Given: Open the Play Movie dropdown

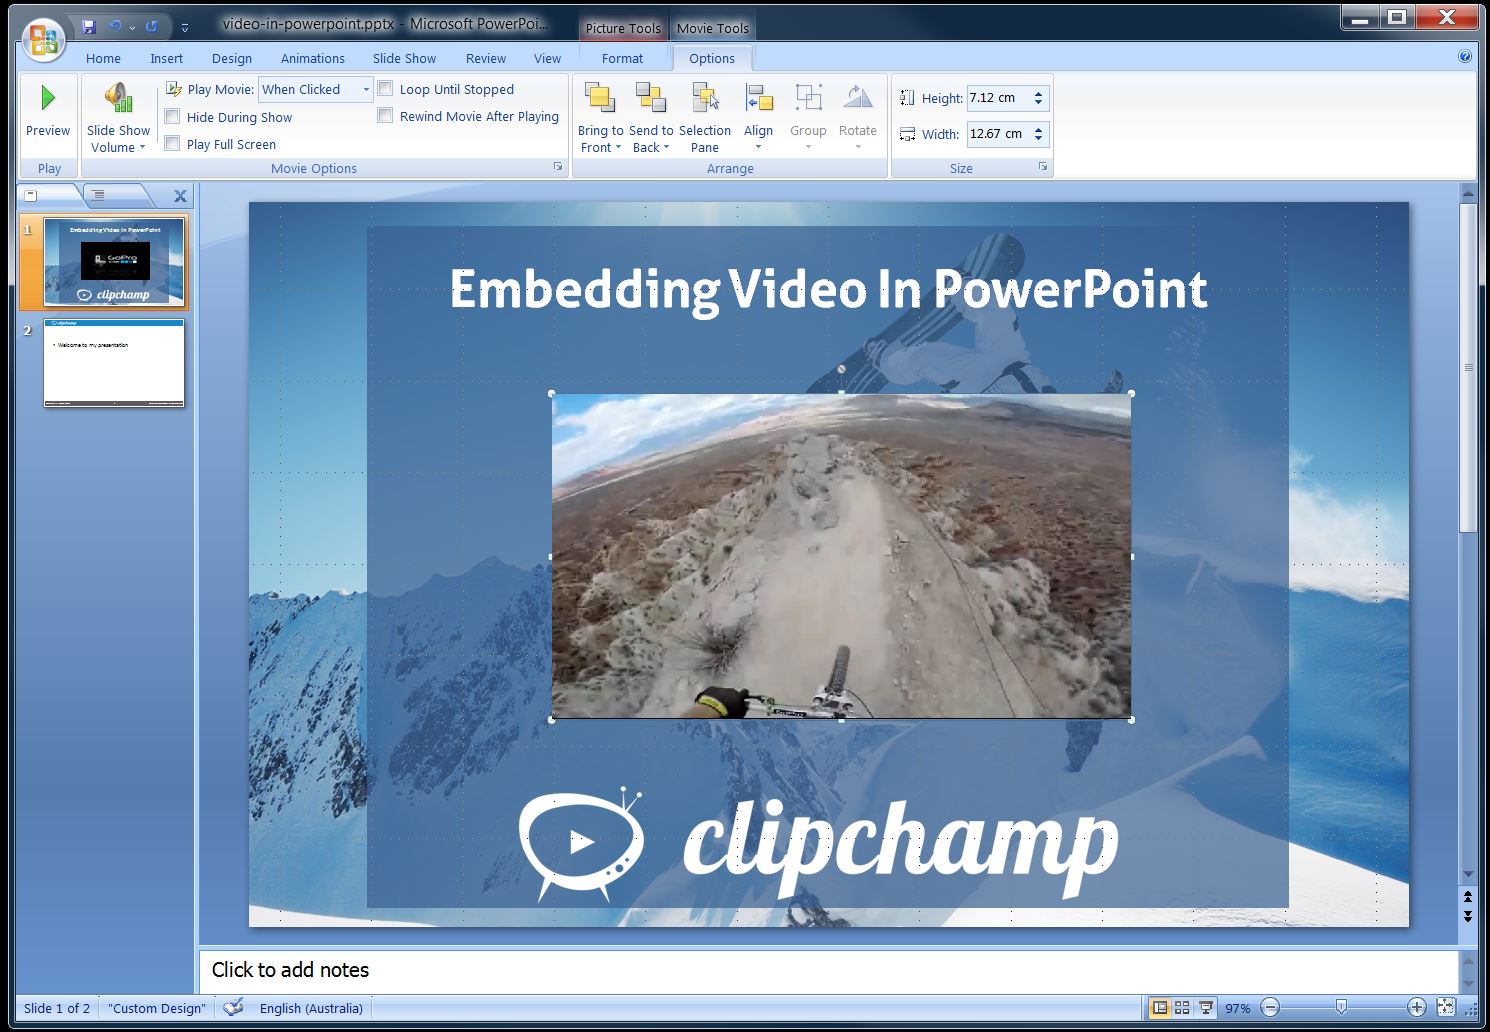Looking at the screenshot, I should click(365, 89).
